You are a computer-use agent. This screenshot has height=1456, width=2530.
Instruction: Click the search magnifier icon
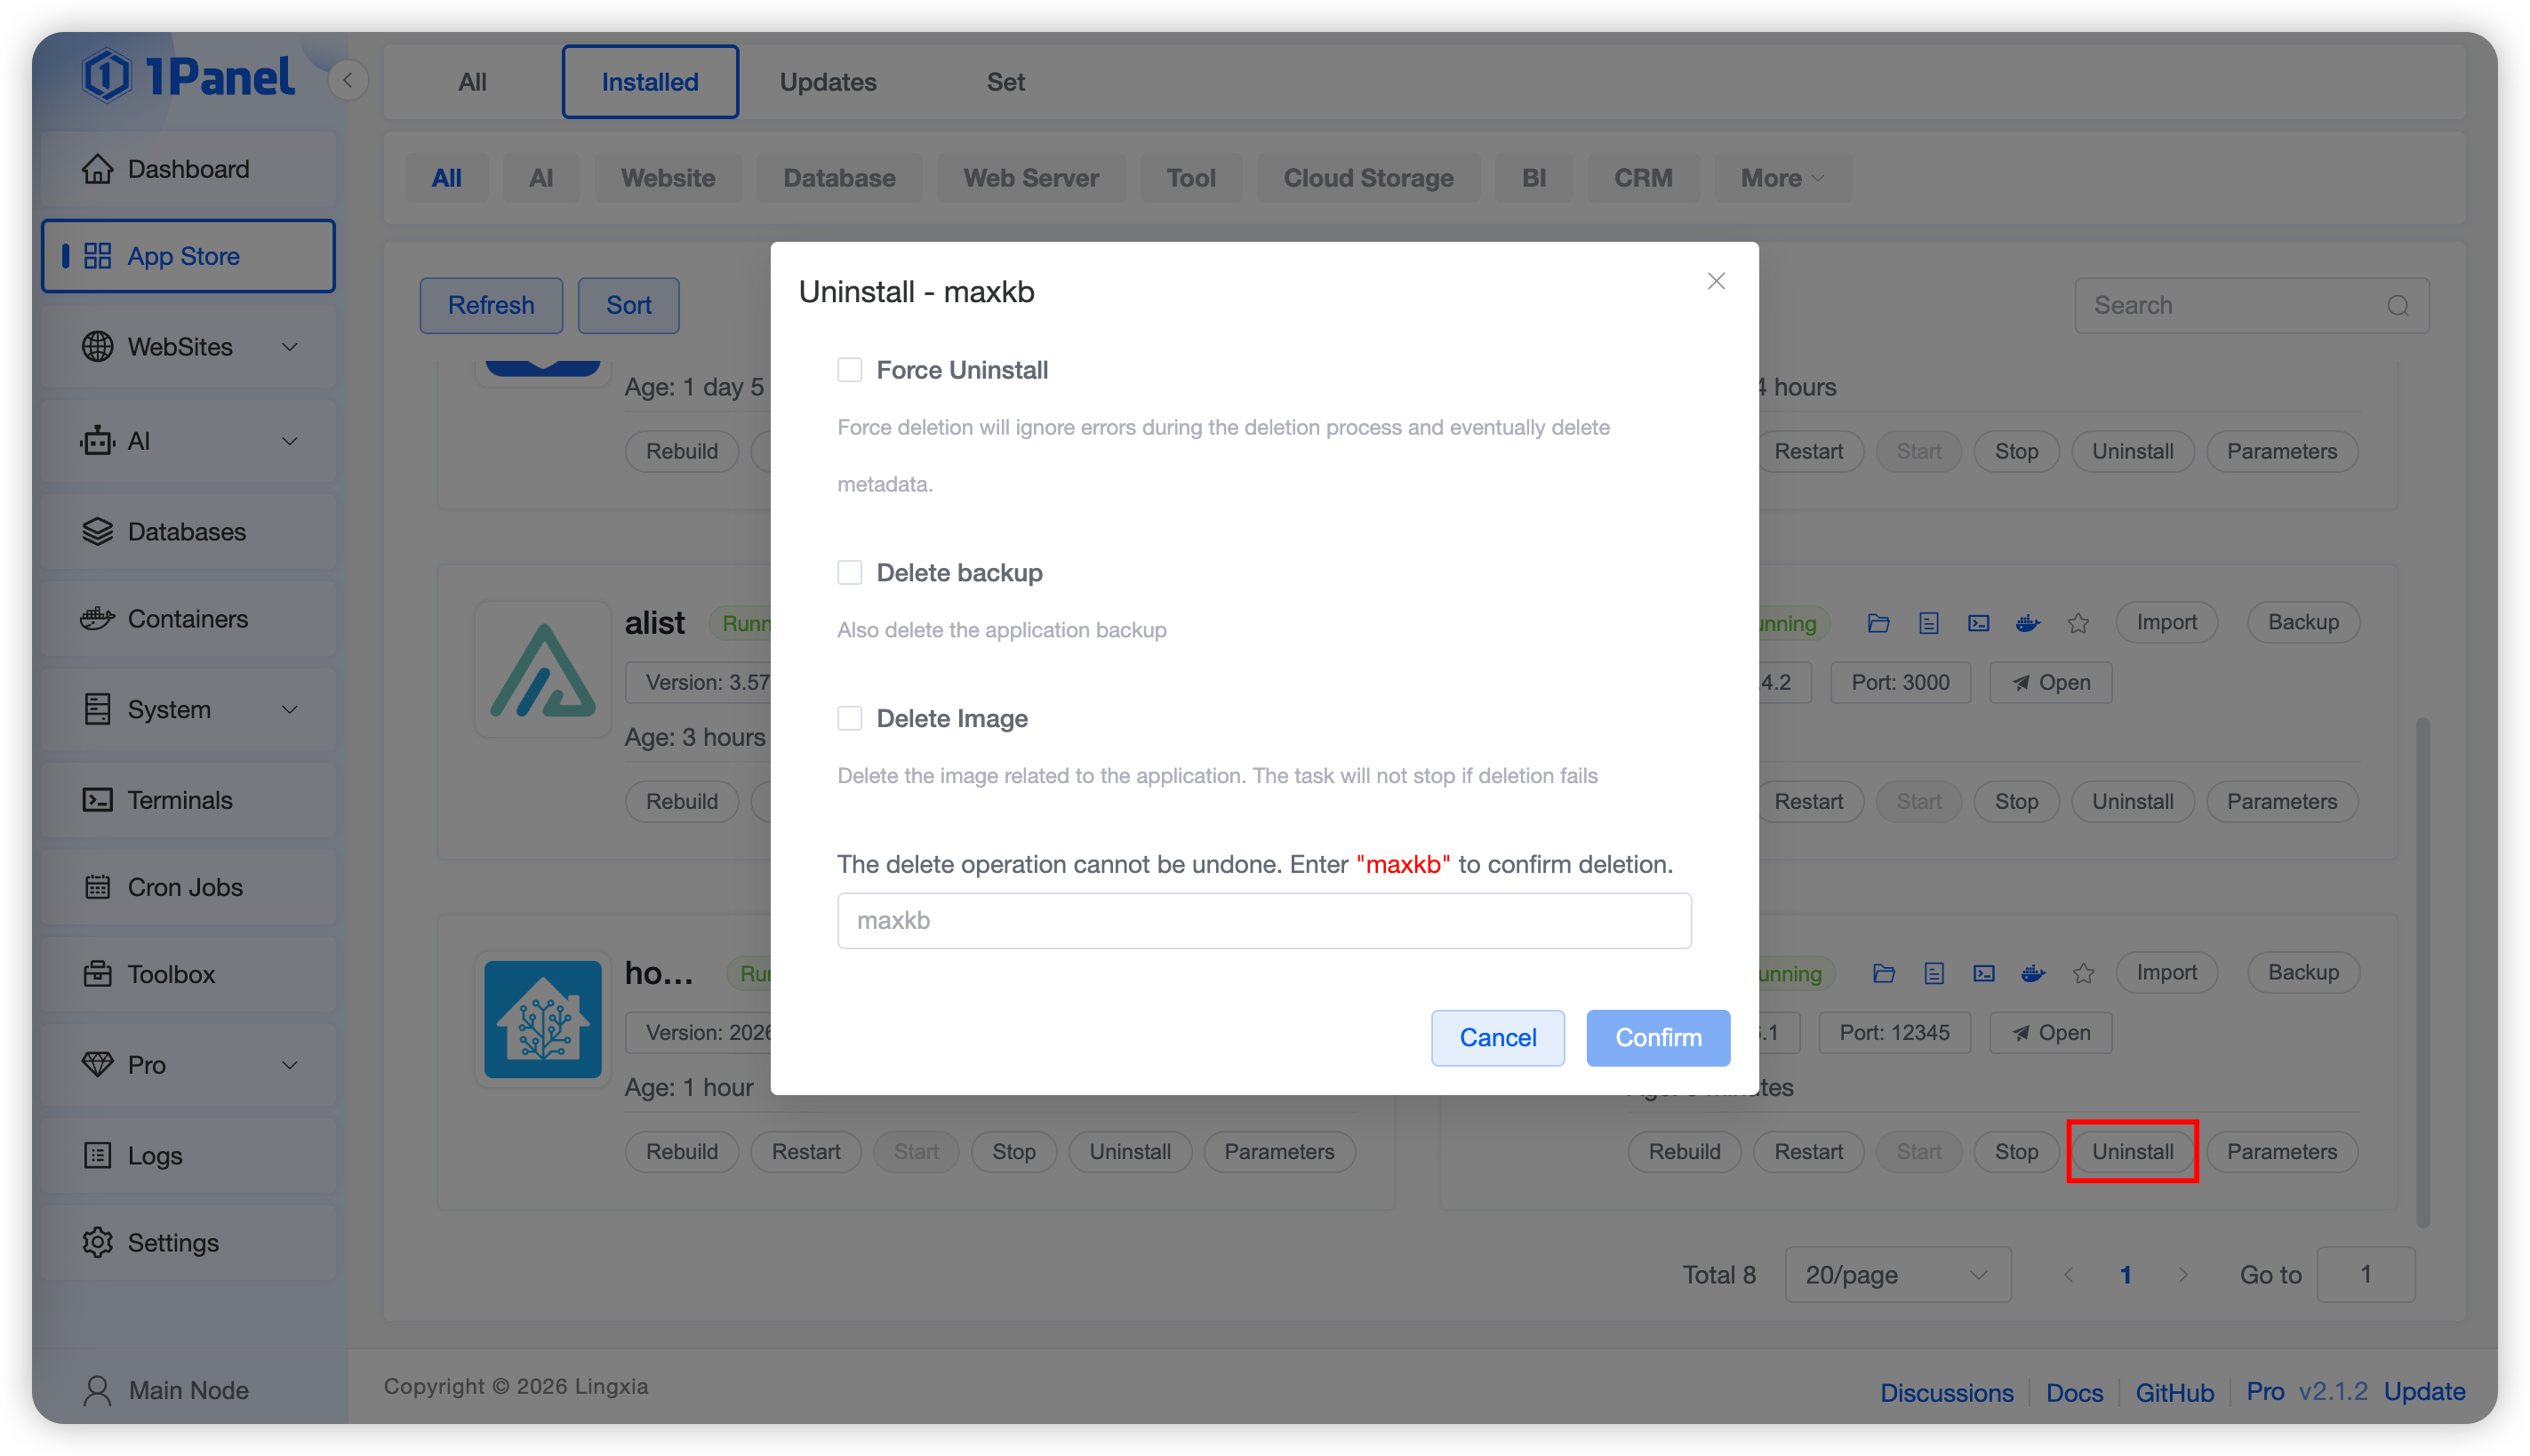tap(2398, 306)
